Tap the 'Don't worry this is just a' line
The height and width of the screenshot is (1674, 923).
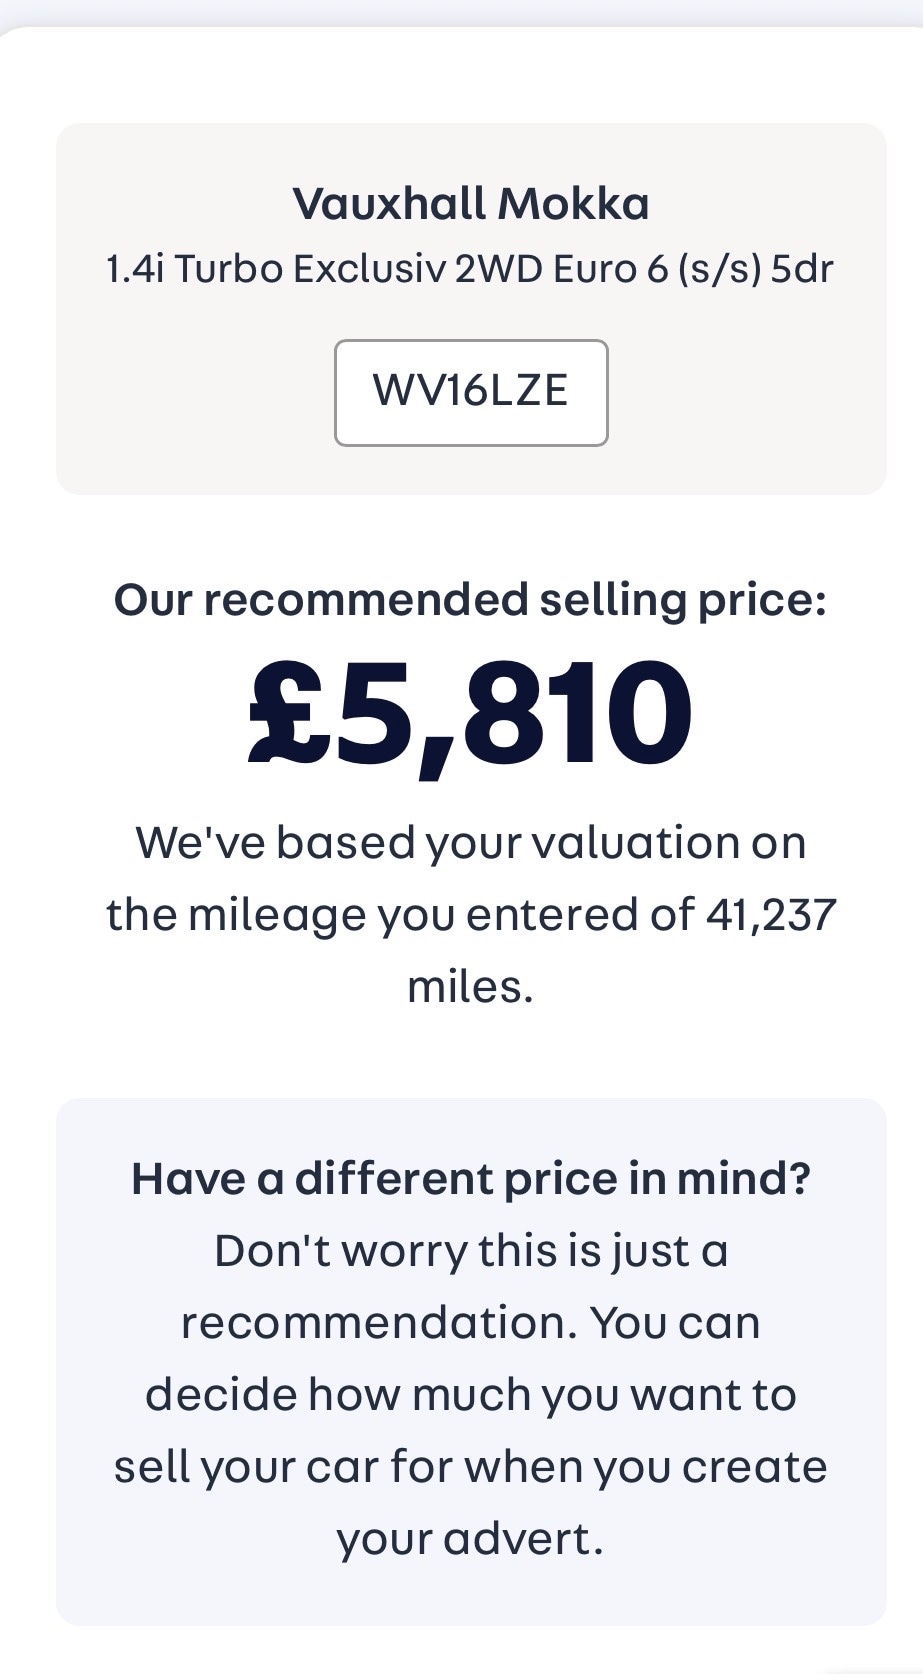[470, 1251]
